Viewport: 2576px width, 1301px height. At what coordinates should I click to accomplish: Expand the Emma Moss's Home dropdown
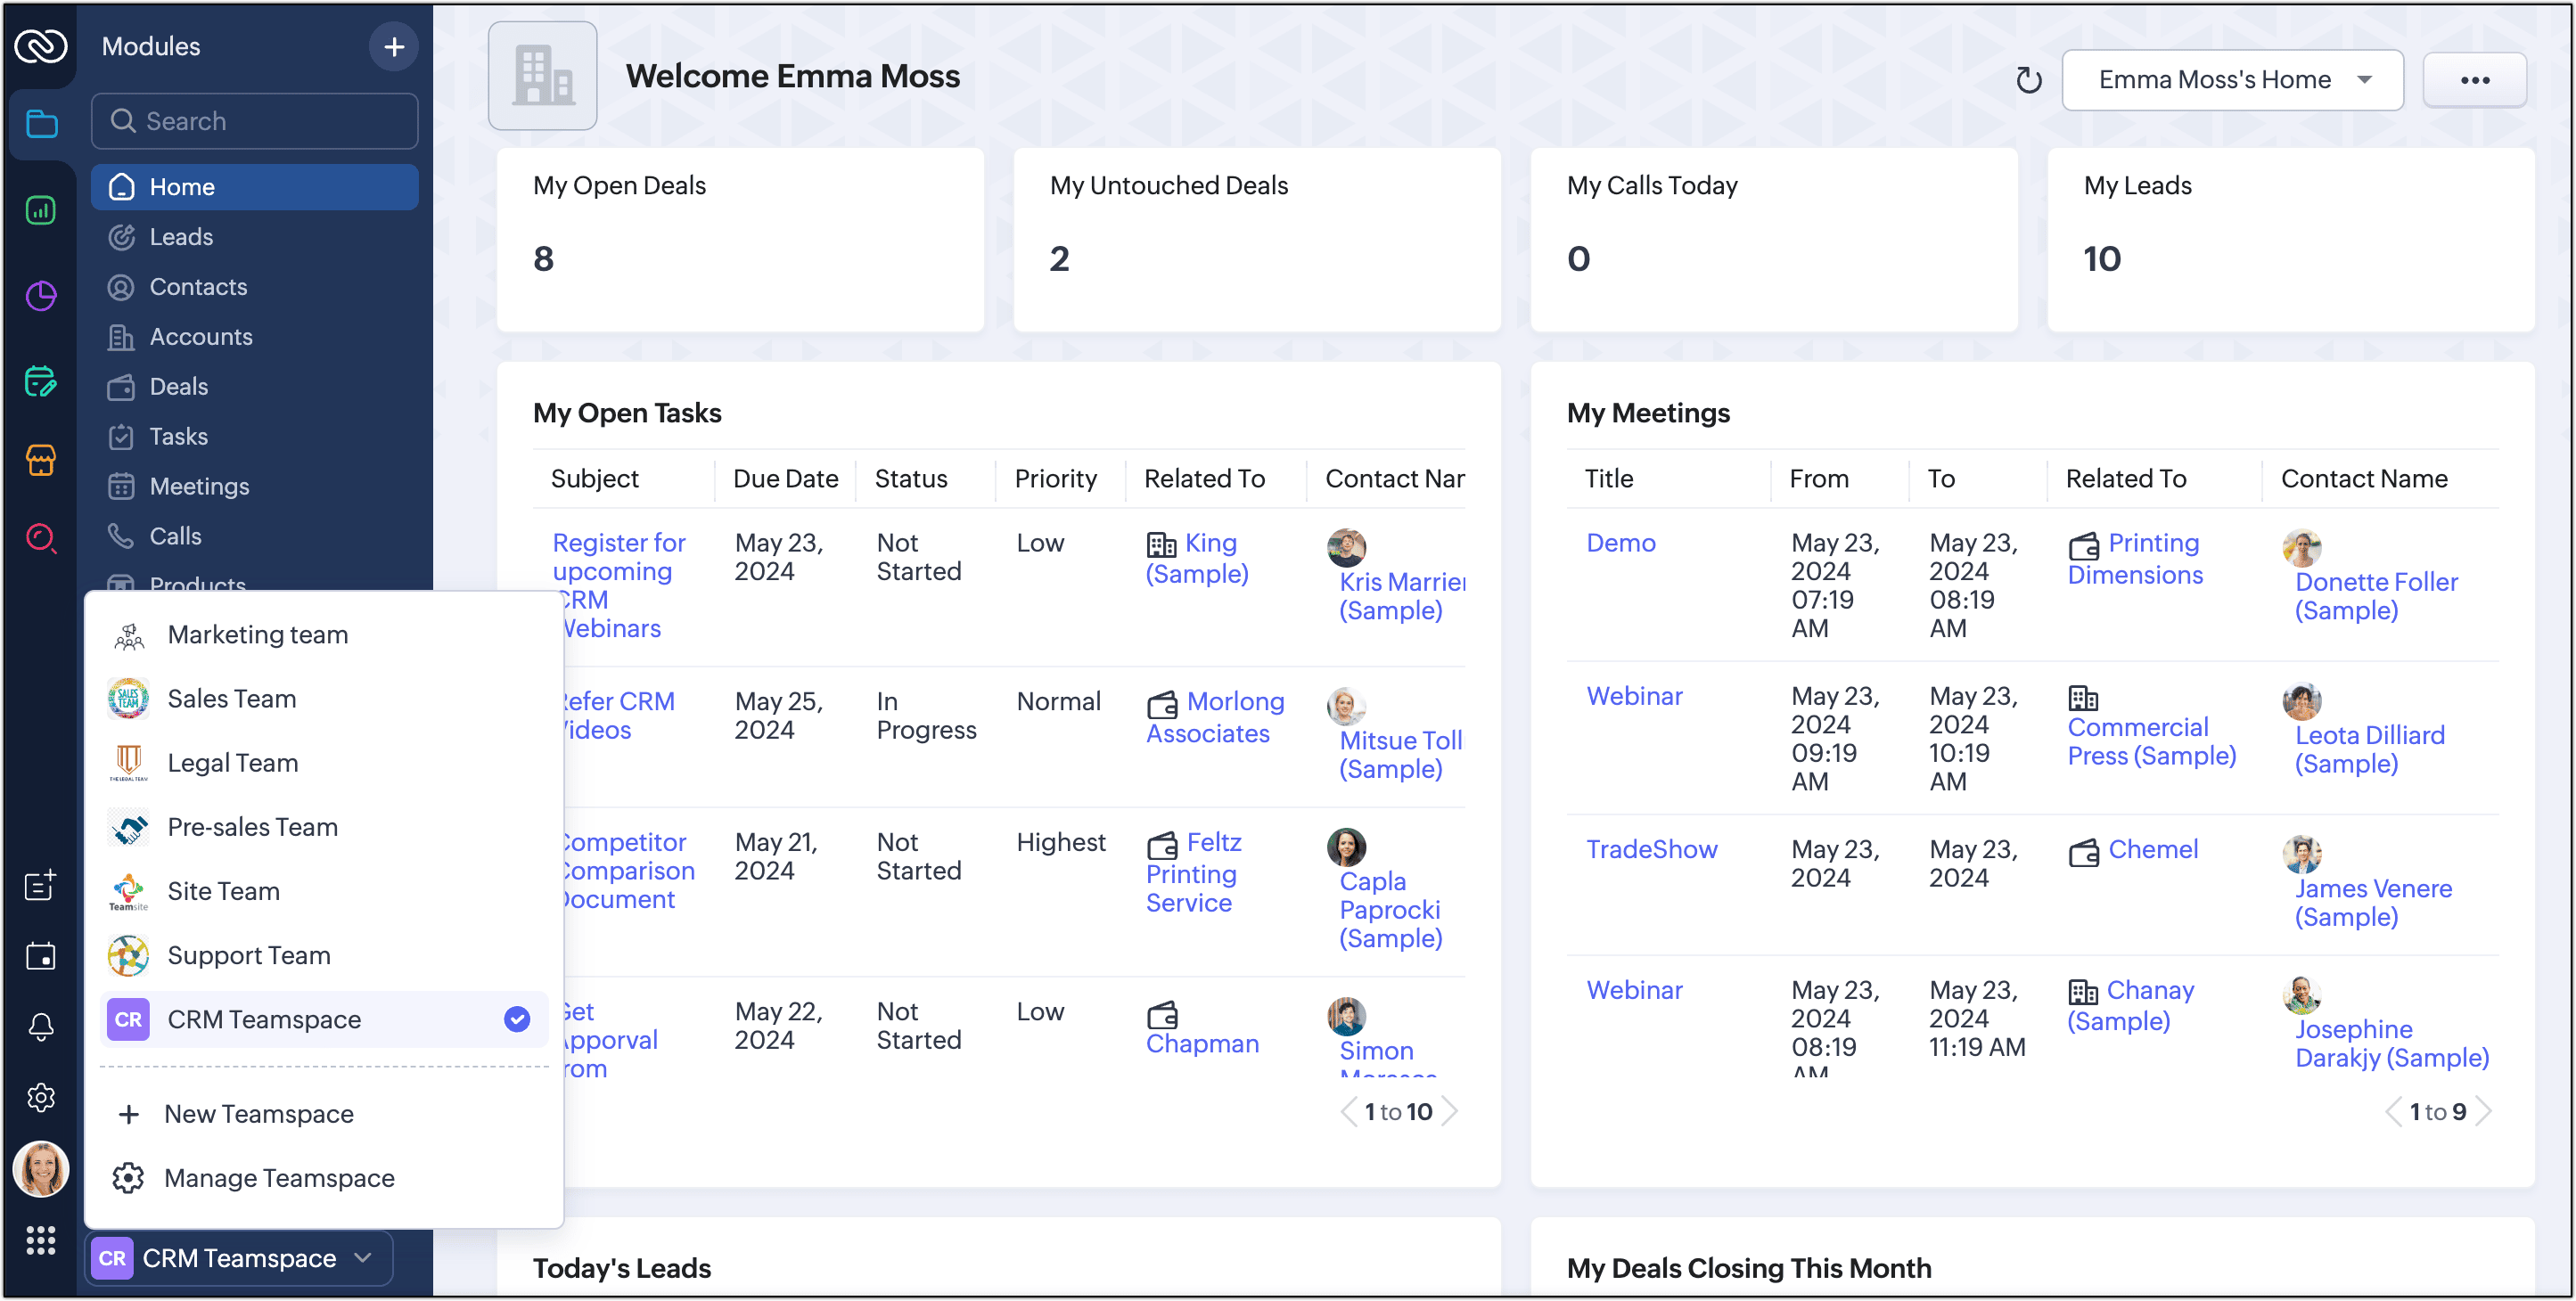click(x=2232, y=80)
